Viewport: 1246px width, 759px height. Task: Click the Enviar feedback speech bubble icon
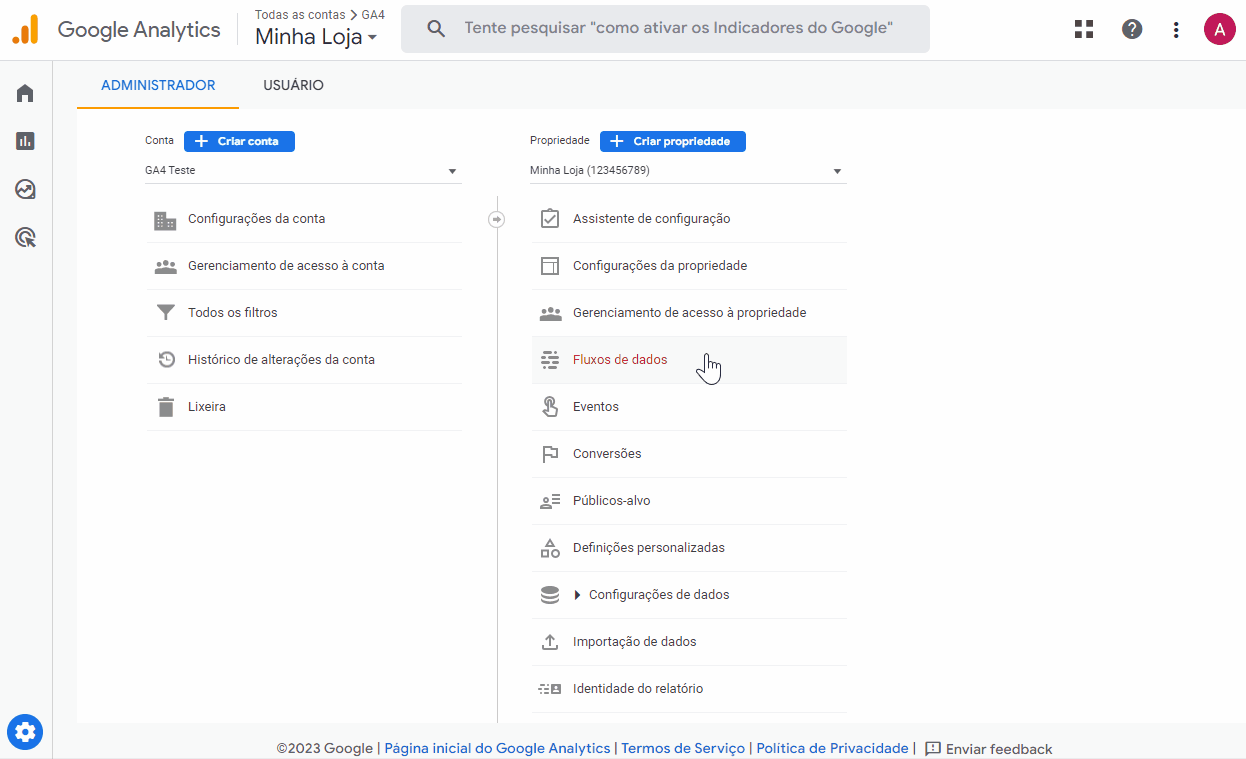coord(933,748)
